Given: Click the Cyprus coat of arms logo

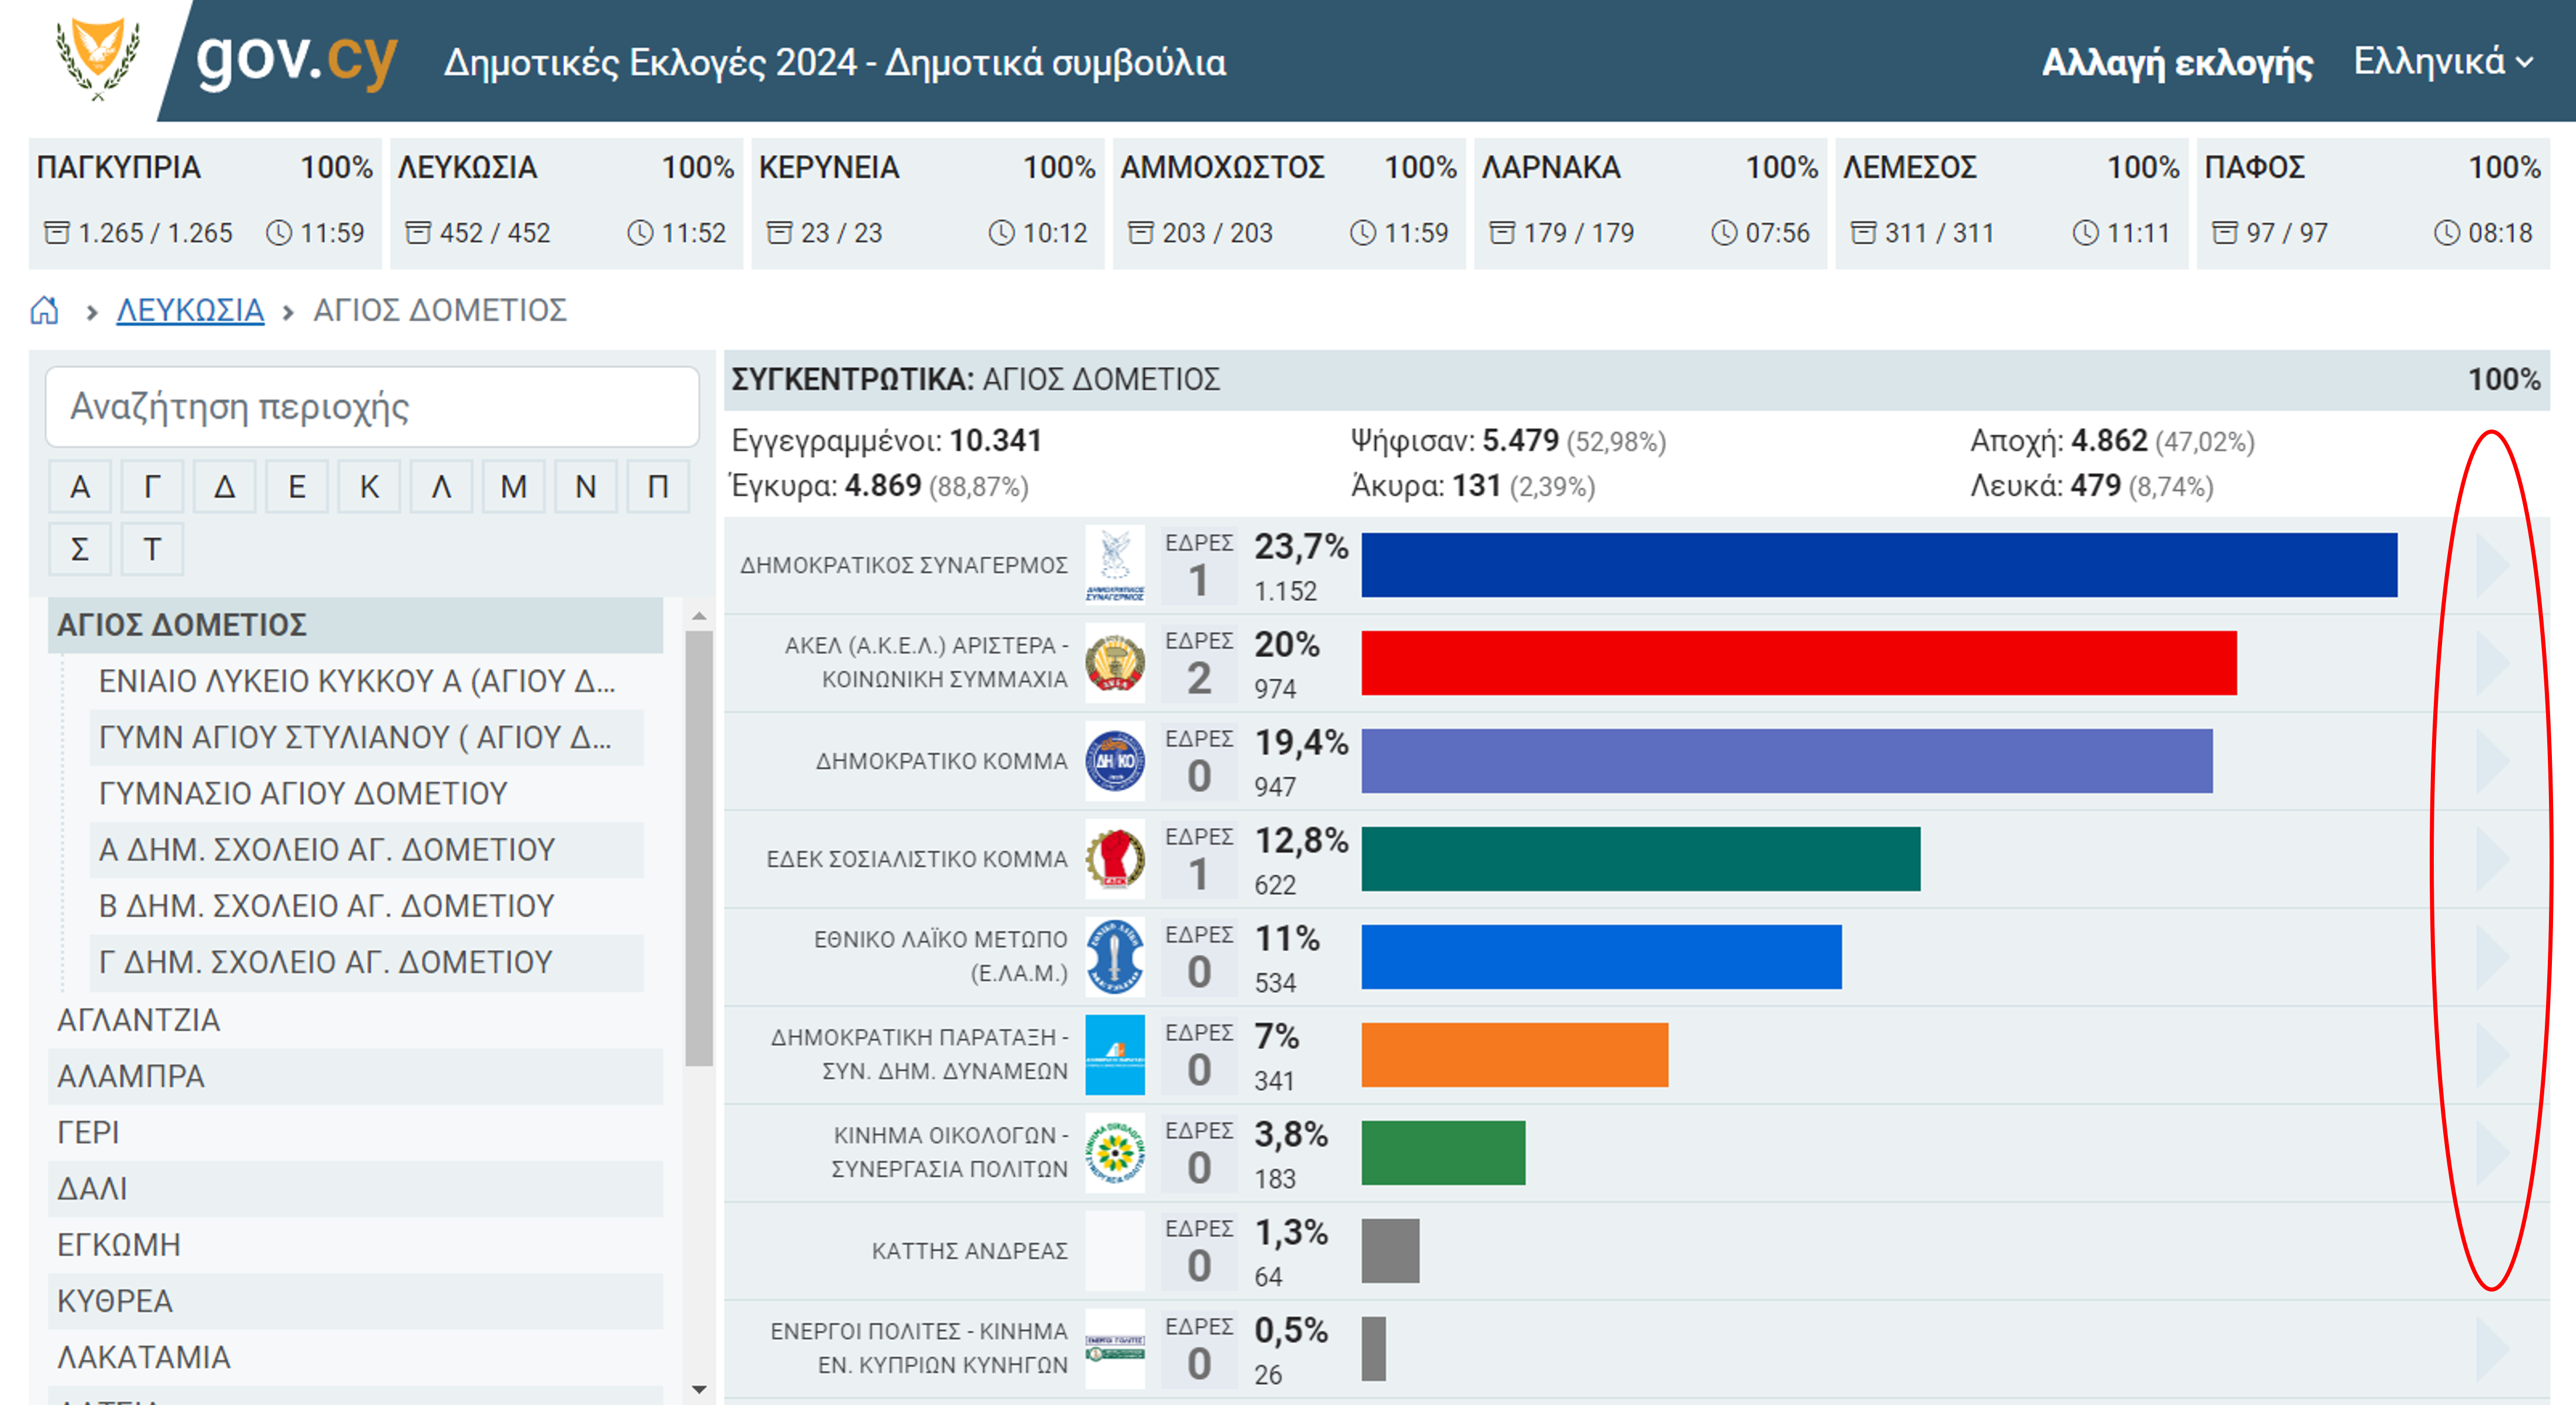Looking at the screenshot, I should click(x=97, y=58).
